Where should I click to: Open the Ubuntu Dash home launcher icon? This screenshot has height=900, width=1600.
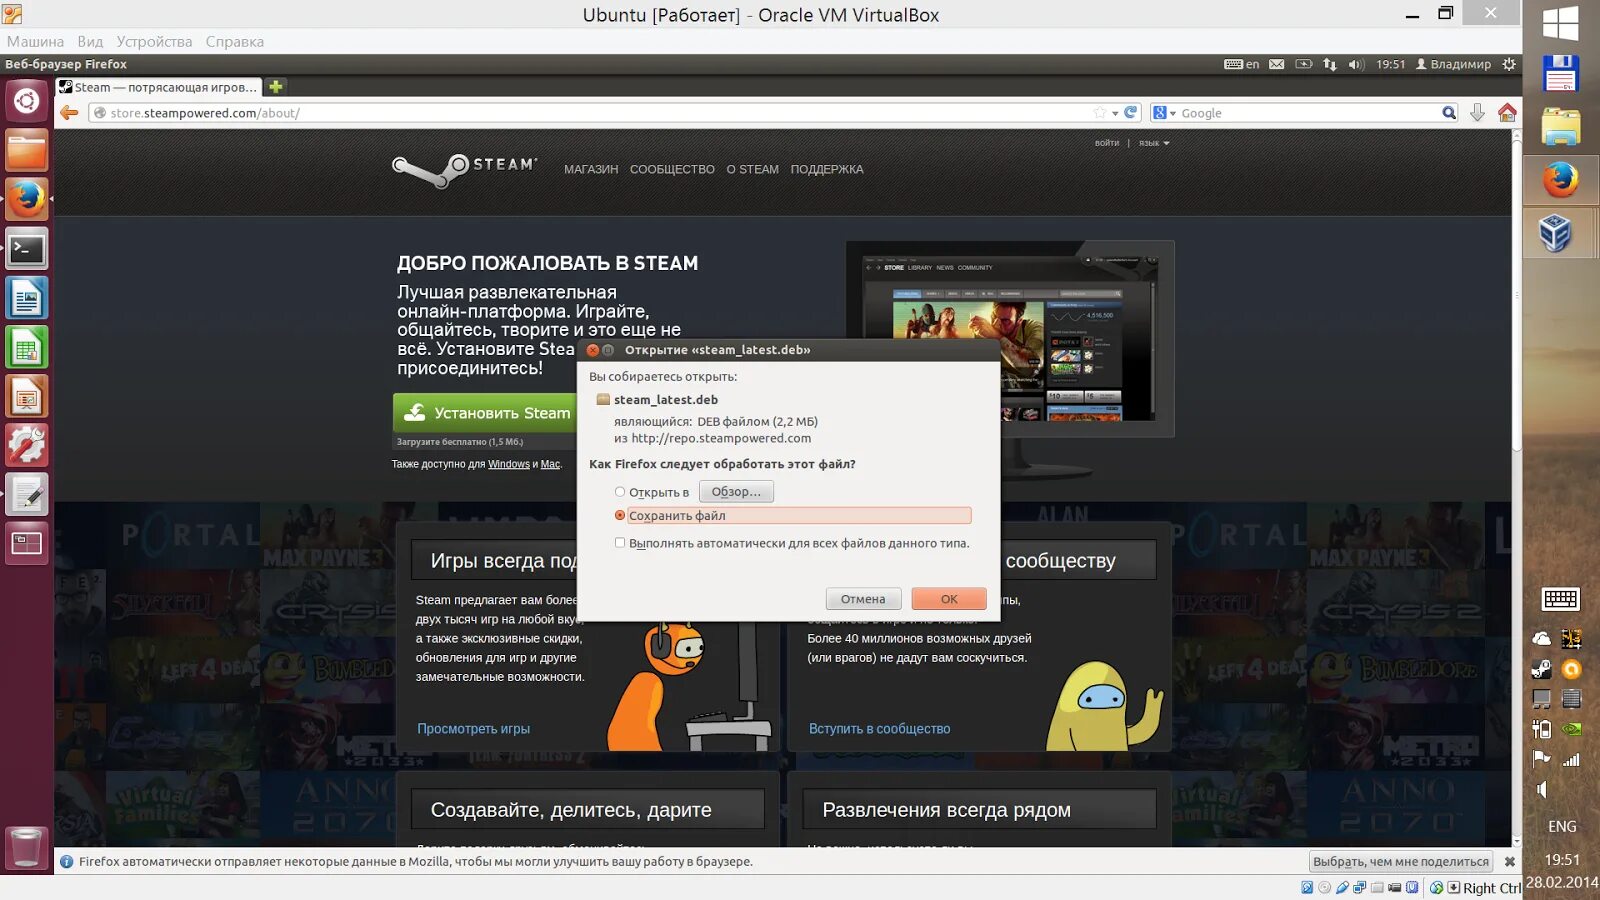26,101
